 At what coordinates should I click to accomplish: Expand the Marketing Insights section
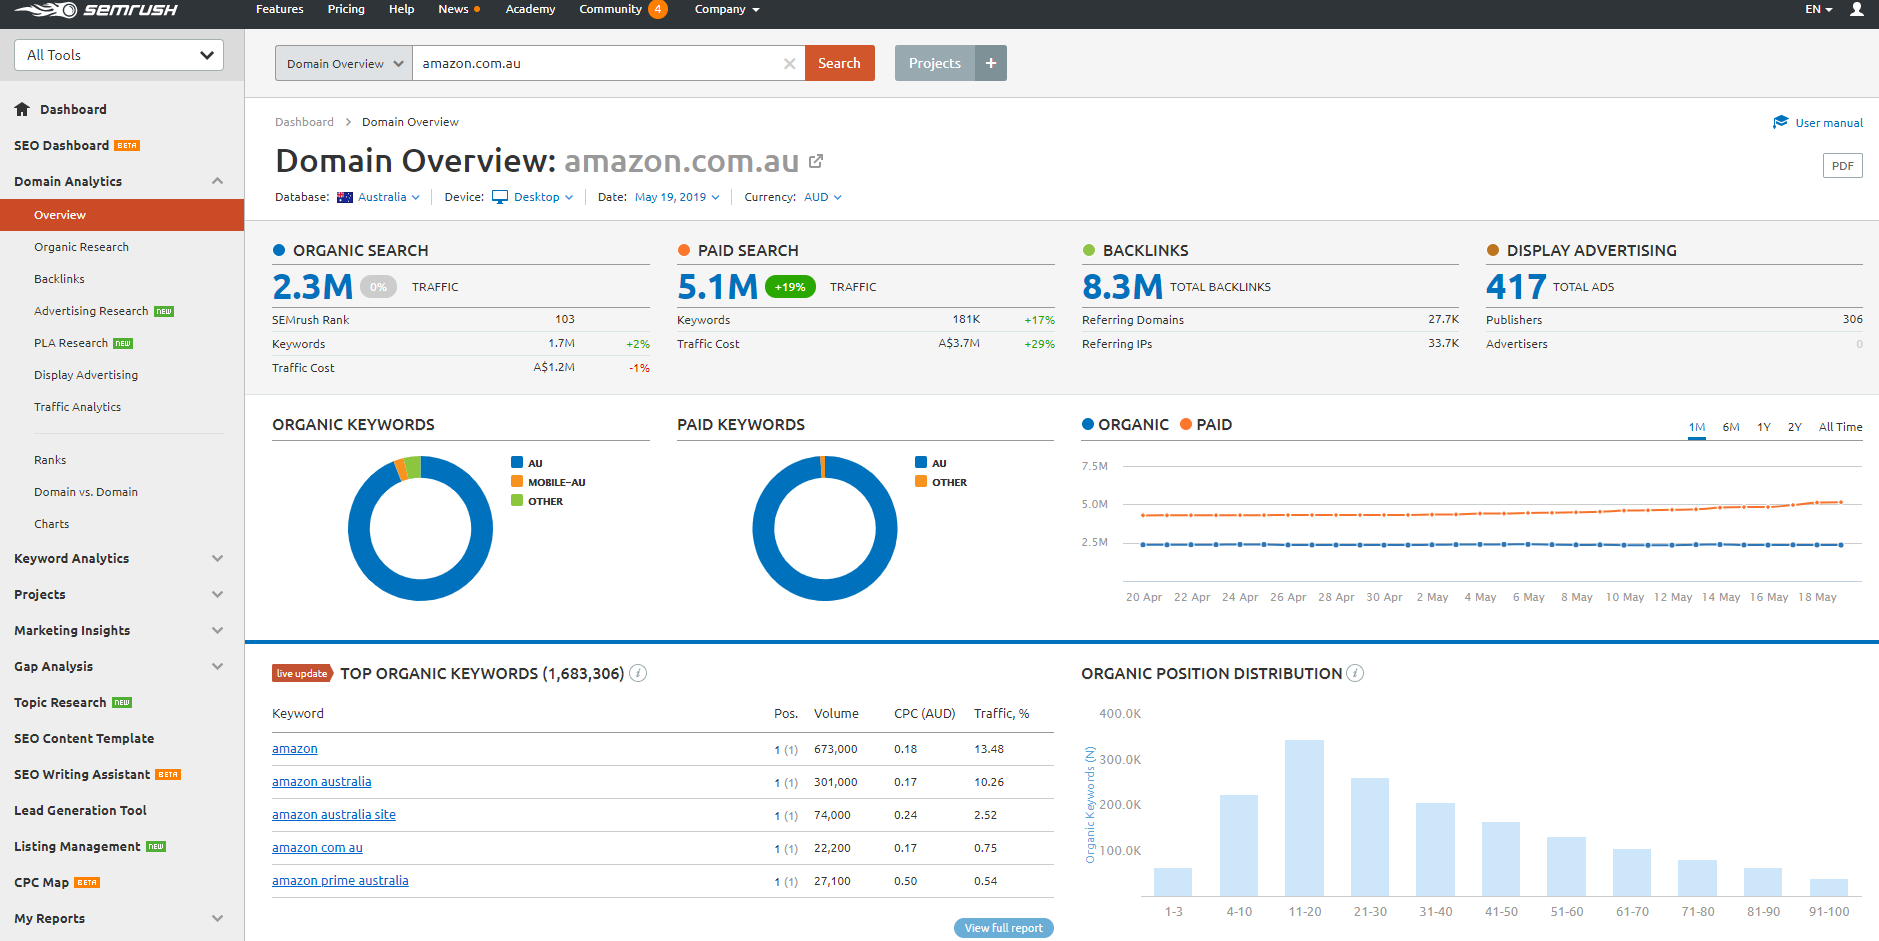coord(217,630)
